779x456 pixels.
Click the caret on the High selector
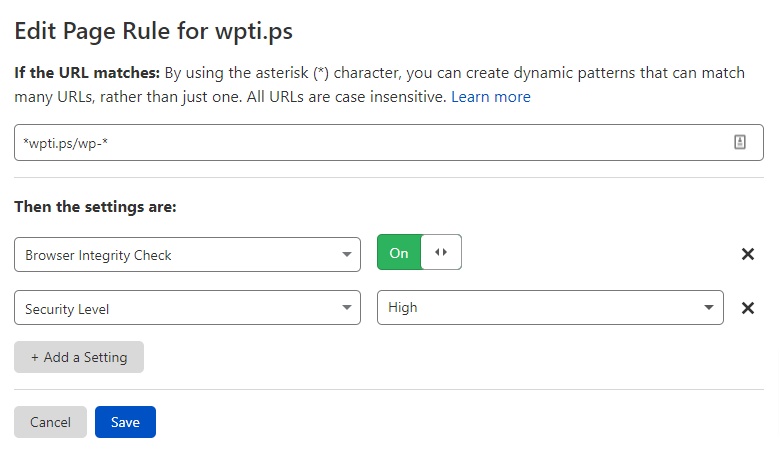(709, 307)
